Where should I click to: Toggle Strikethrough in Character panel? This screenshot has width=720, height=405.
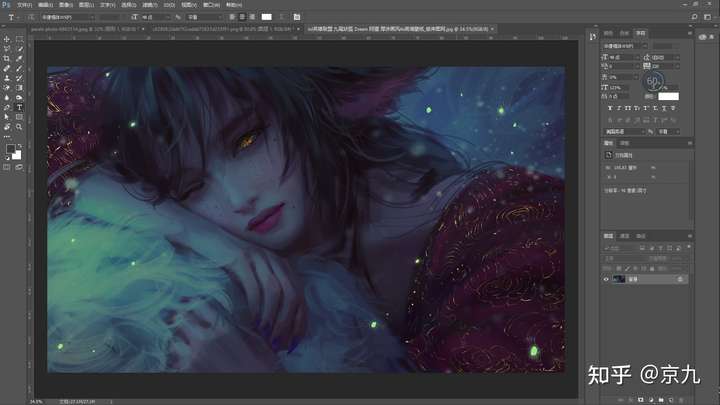click(x=673, y=108)
